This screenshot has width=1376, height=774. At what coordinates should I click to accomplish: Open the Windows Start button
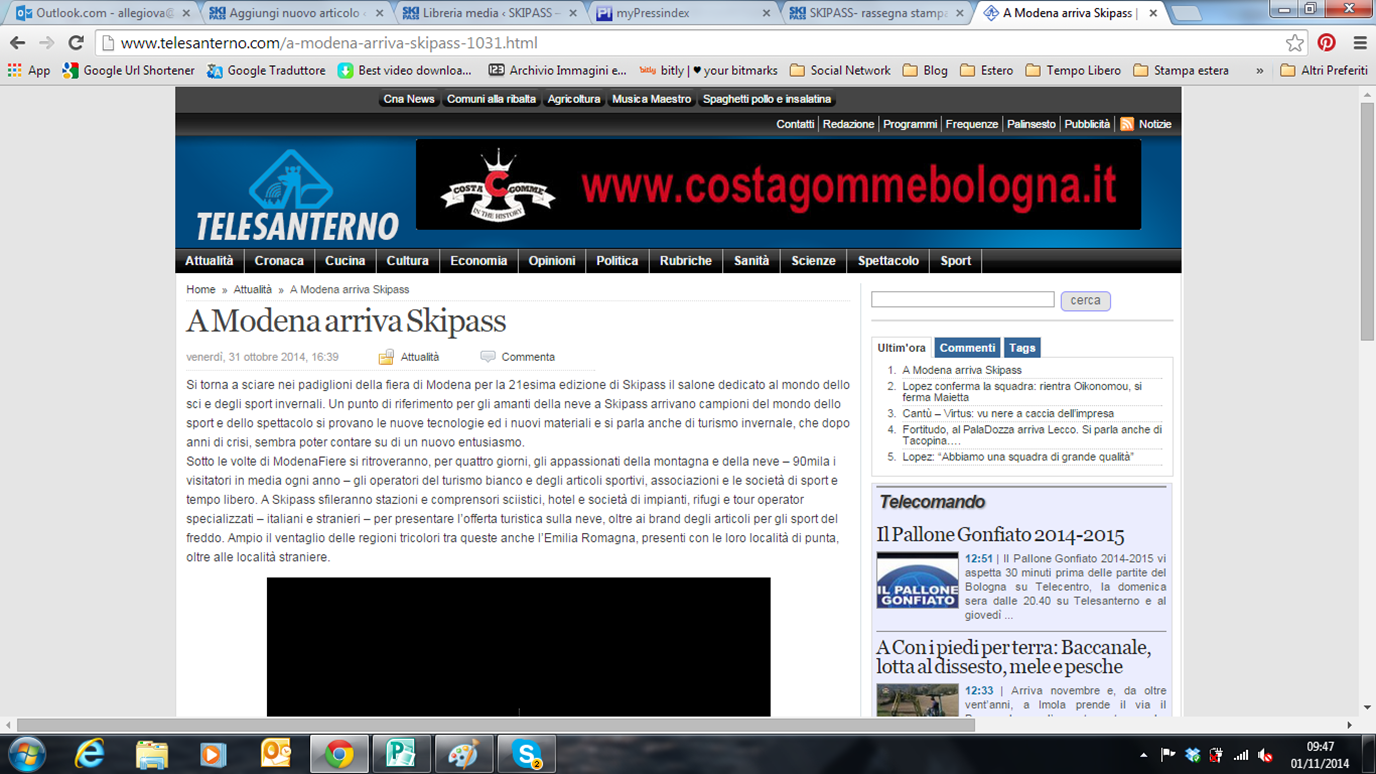click(x=26, y=753)
